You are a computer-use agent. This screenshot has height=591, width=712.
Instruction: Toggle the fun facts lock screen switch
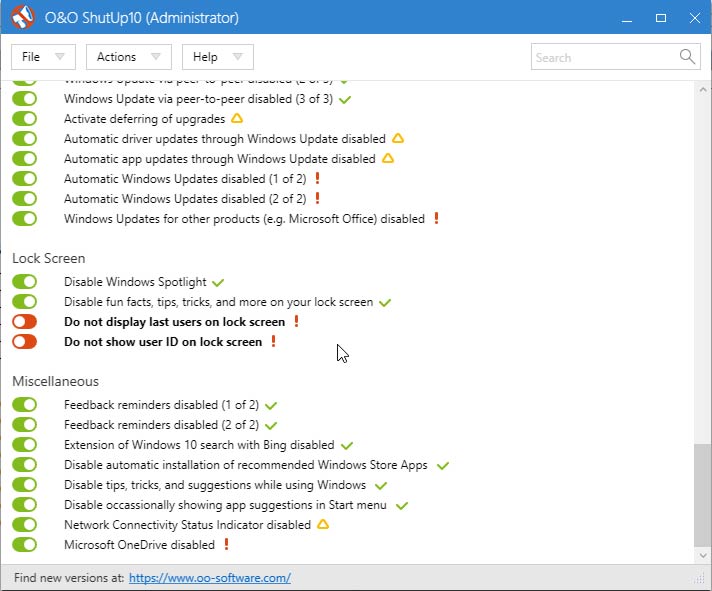(25, 301)
